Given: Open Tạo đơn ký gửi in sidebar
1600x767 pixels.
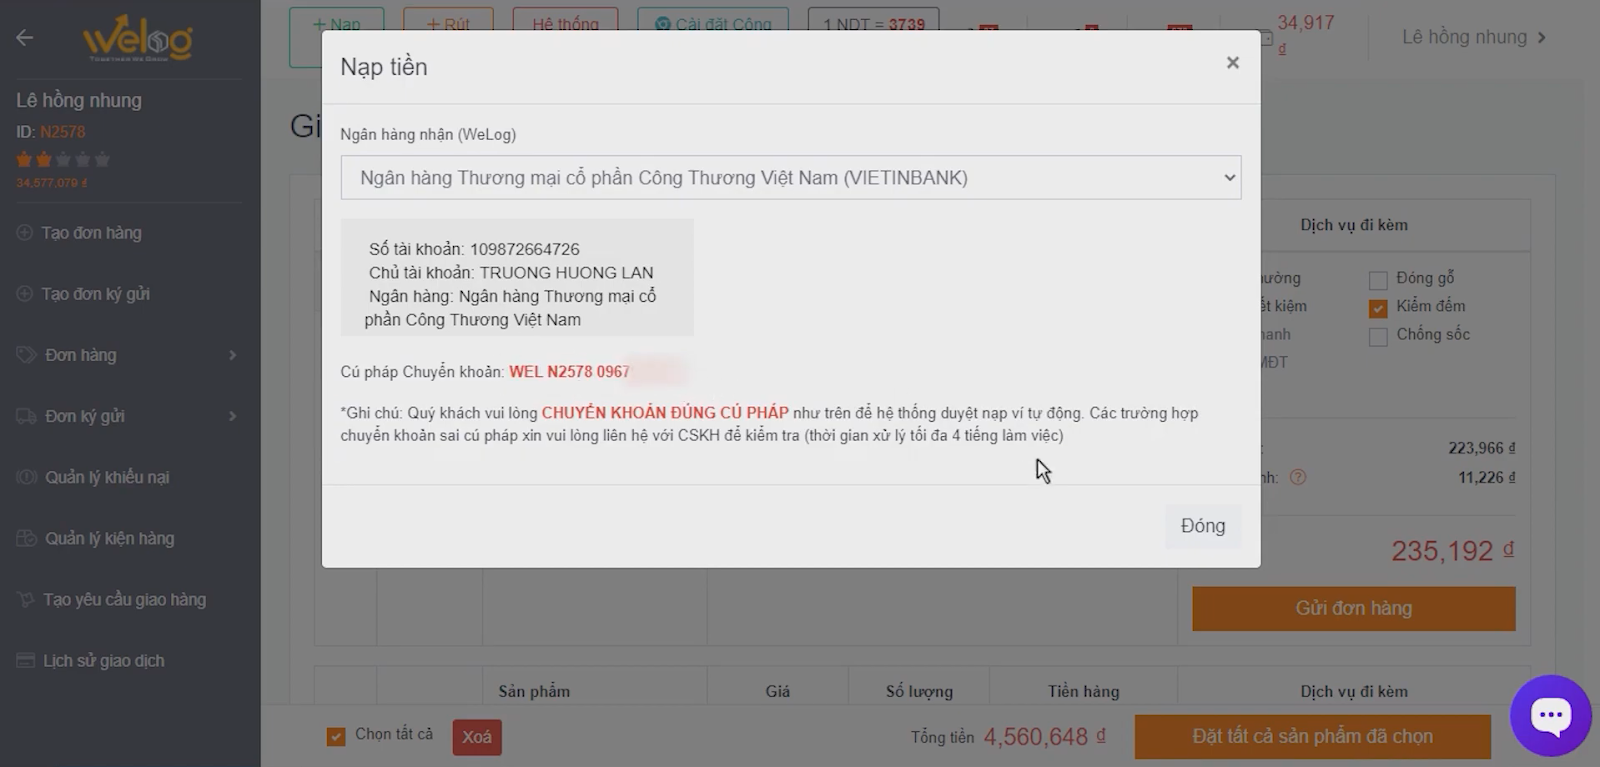Looking at the screenshot, I should click(x=95, y=294).
